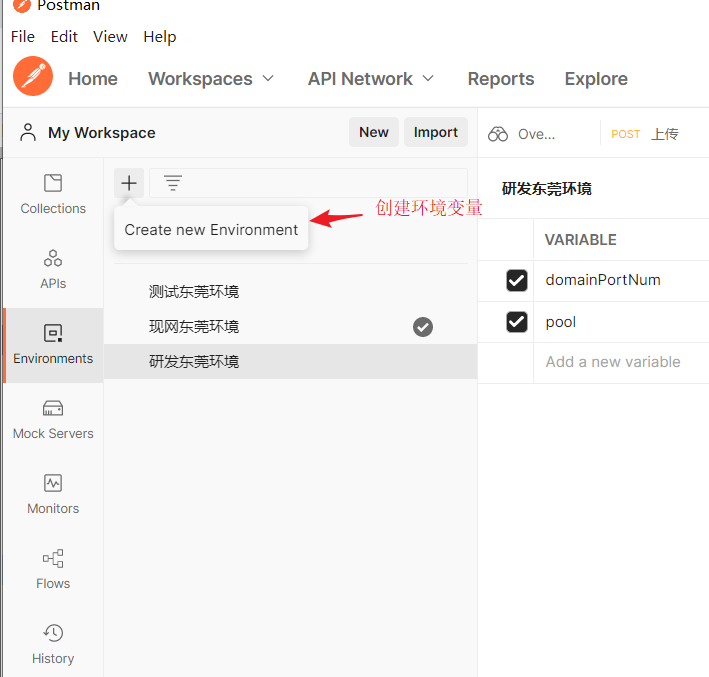Open the Edit menu

coord(64,37)
